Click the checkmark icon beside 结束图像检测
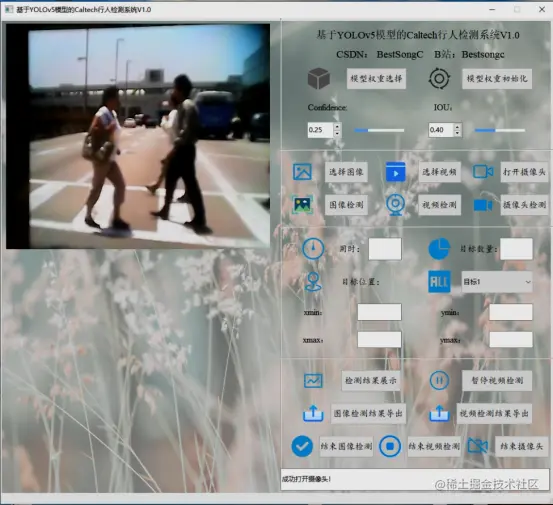553x505 pixels. coord(302,446)
